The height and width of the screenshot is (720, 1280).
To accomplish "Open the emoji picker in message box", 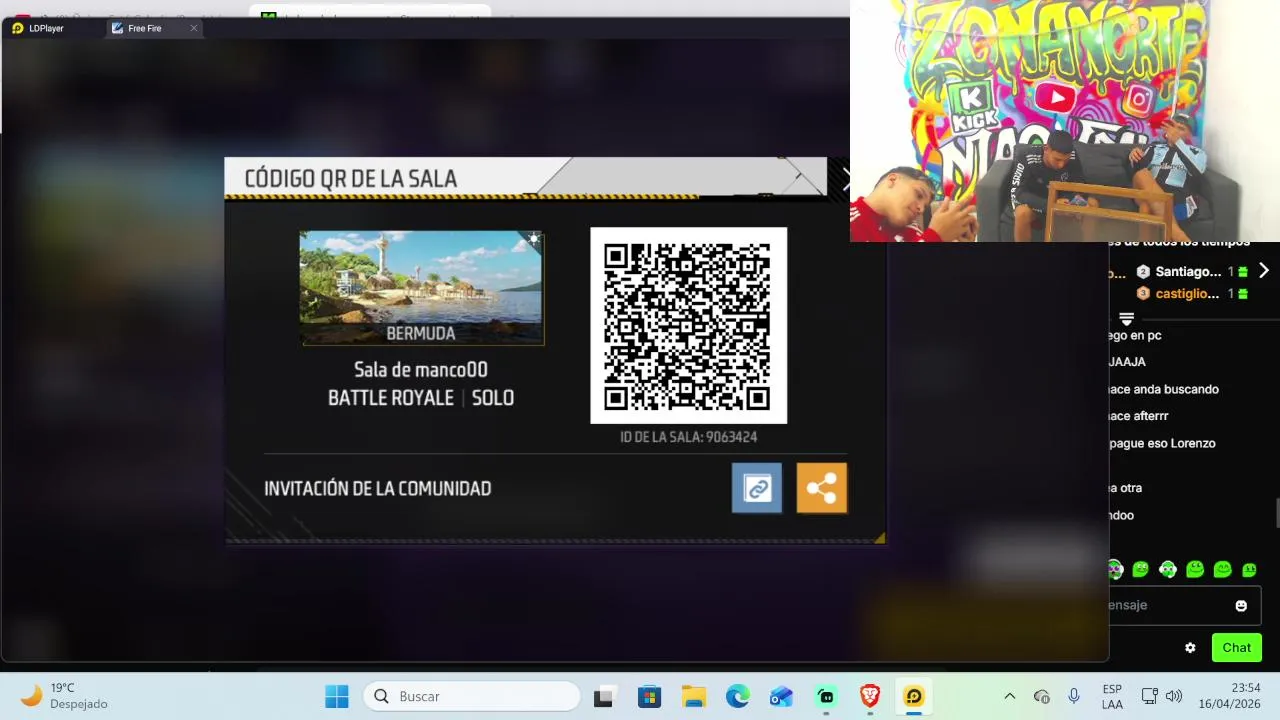I will (1241, 606).
